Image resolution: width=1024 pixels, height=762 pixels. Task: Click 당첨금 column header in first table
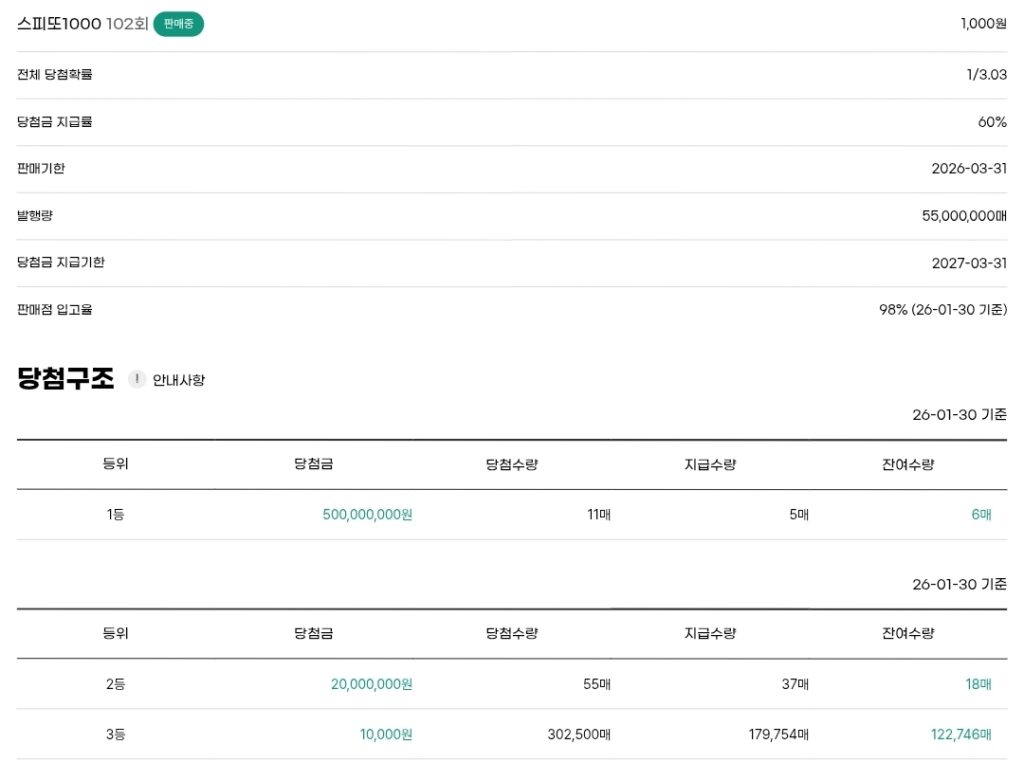(313, 464)
